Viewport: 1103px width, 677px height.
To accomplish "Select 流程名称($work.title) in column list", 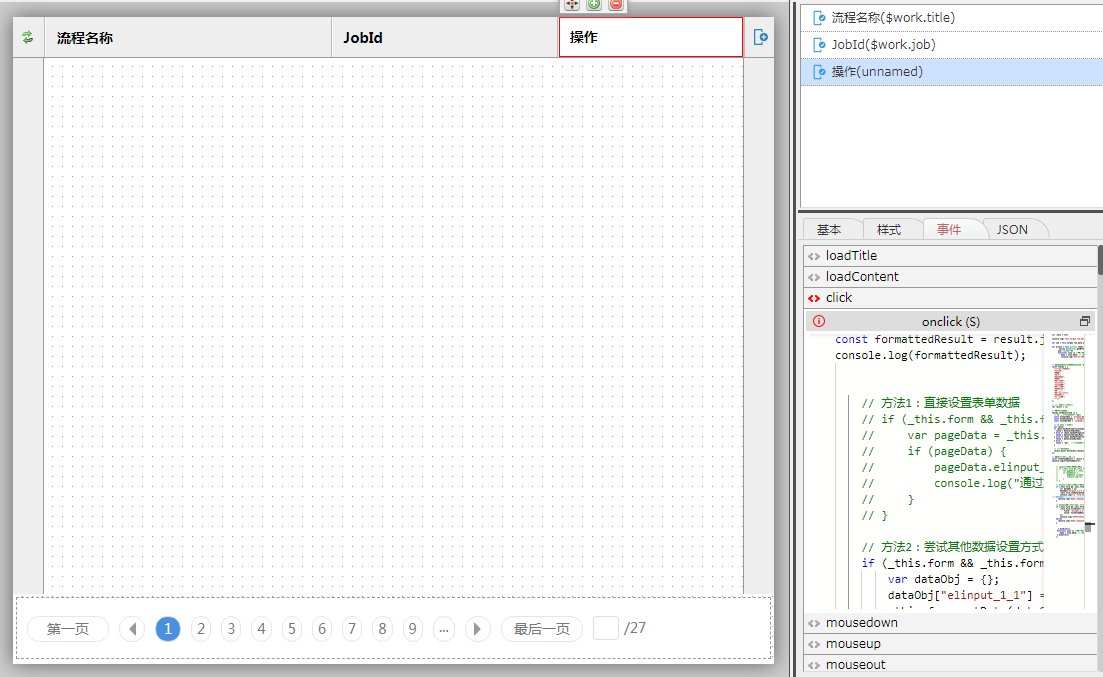I will pyautogui.click(x=952, y=18).
